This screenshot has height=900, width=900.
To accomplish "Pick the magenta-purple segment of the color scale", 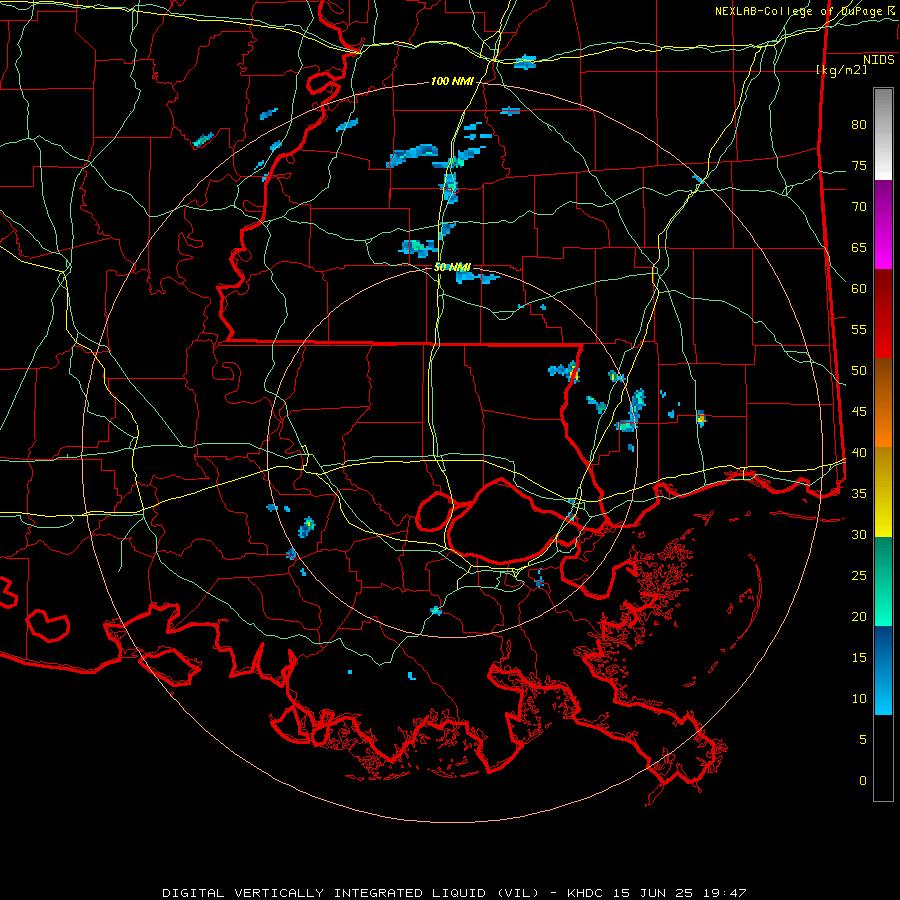I will coord(883,224).
